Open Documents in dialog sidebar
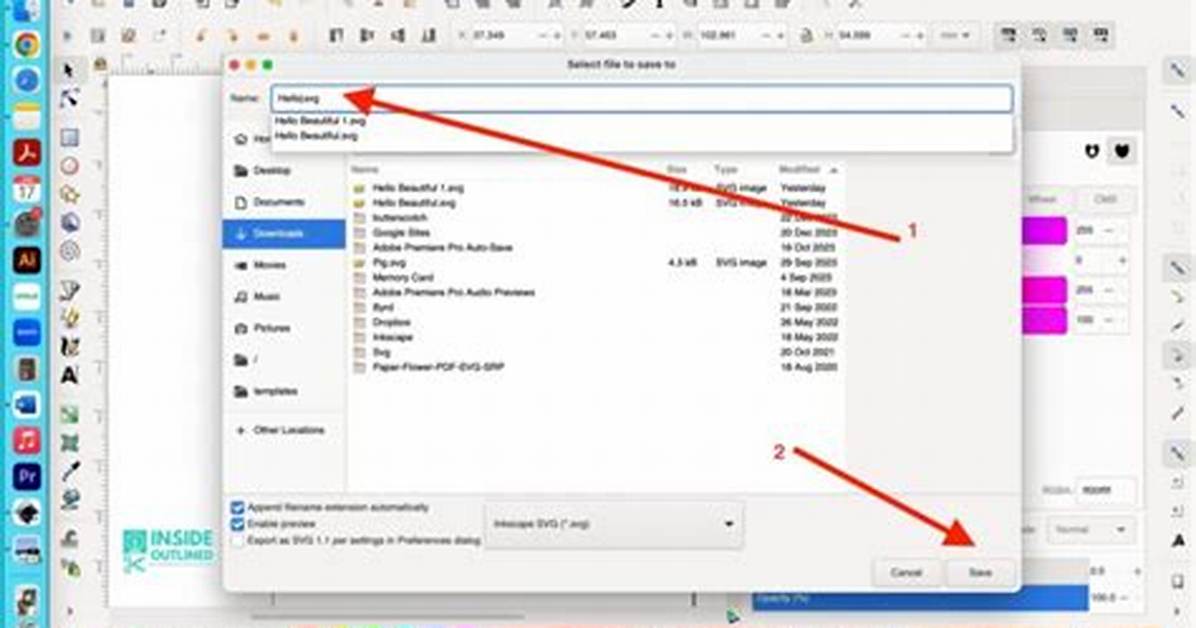The width and height of the screenshot is (1196, 628). pyautogui.click(x=284, y=202)
